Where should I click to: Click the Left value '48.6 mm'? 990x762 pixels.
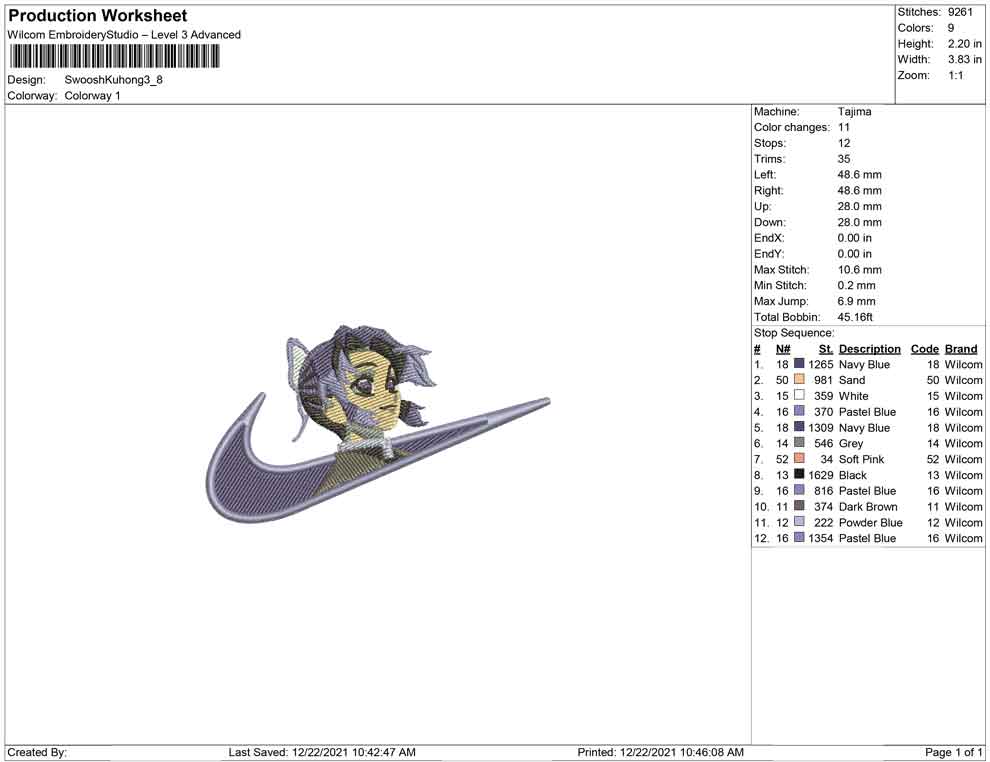click(x=859, y=175)
